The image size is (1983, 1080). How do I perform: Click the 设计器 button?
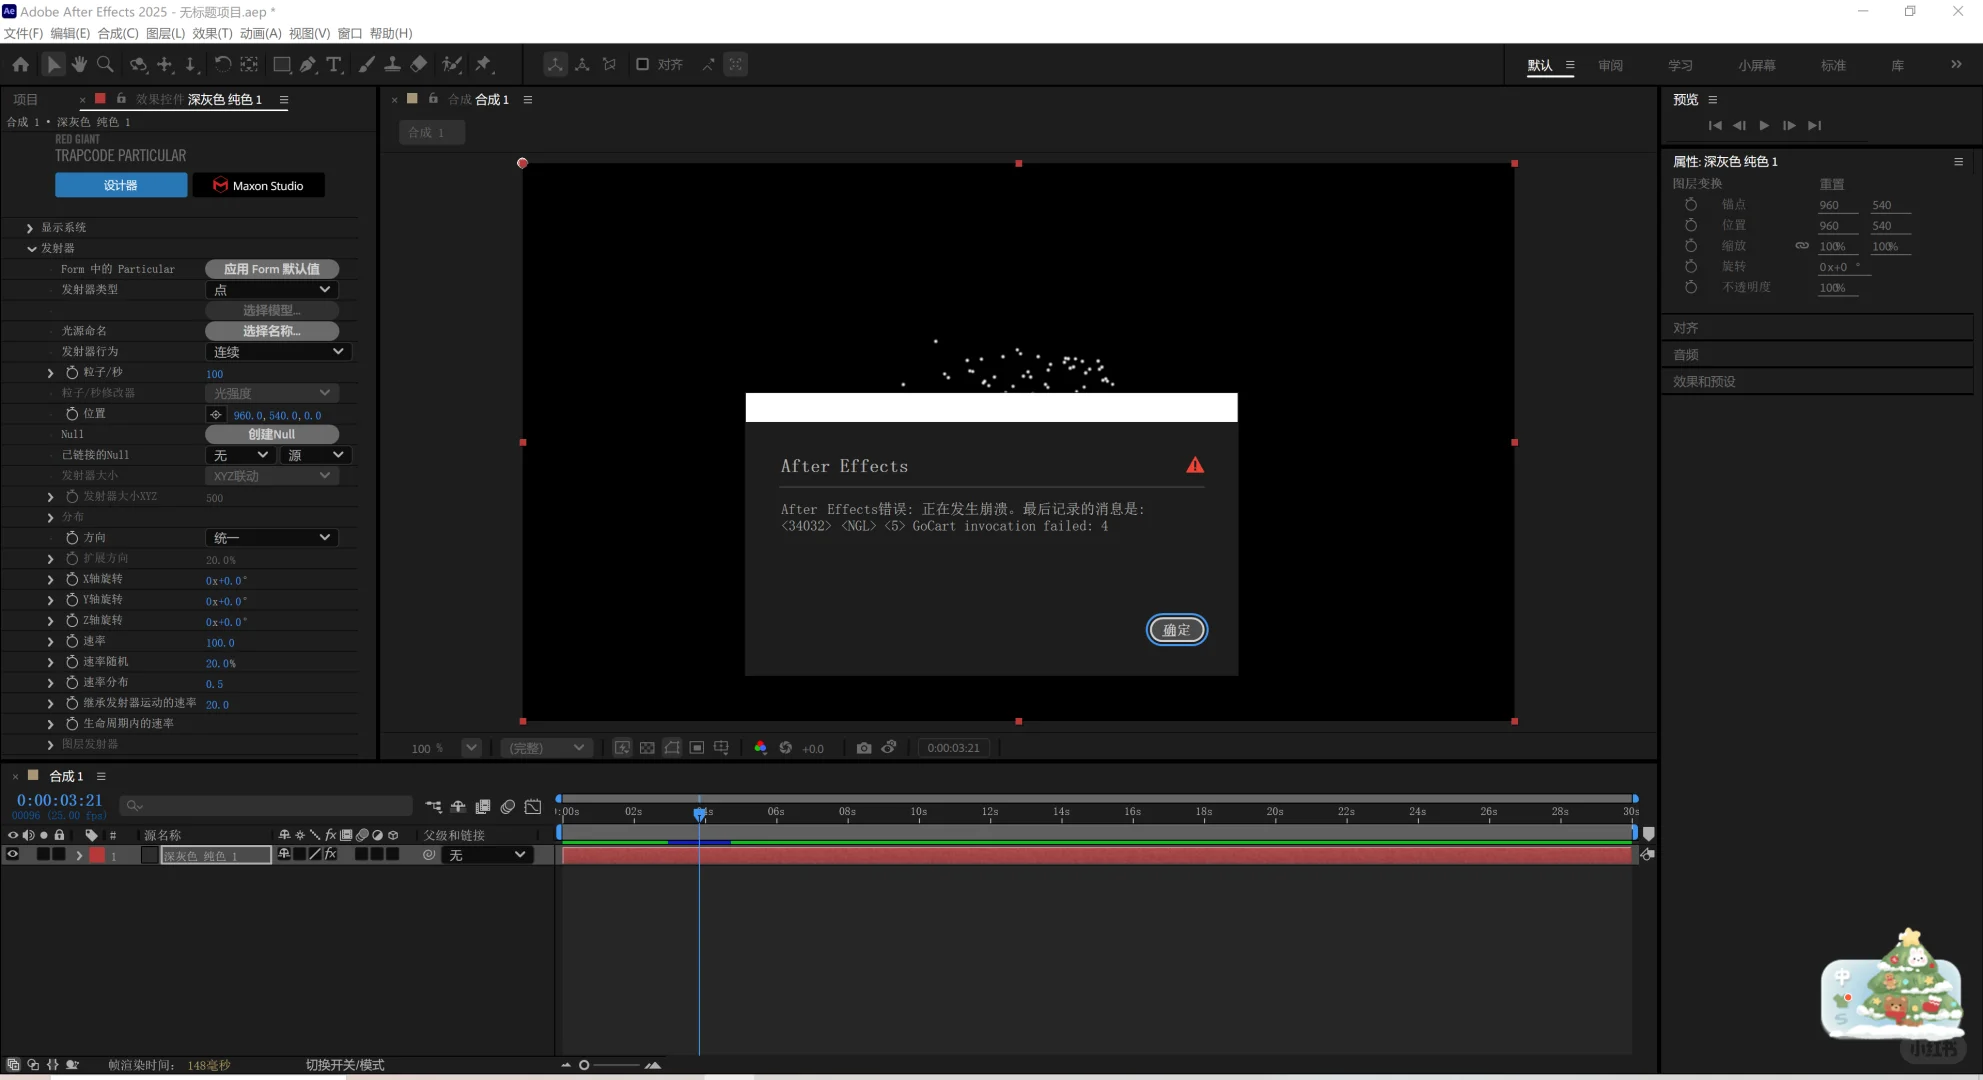121,185
